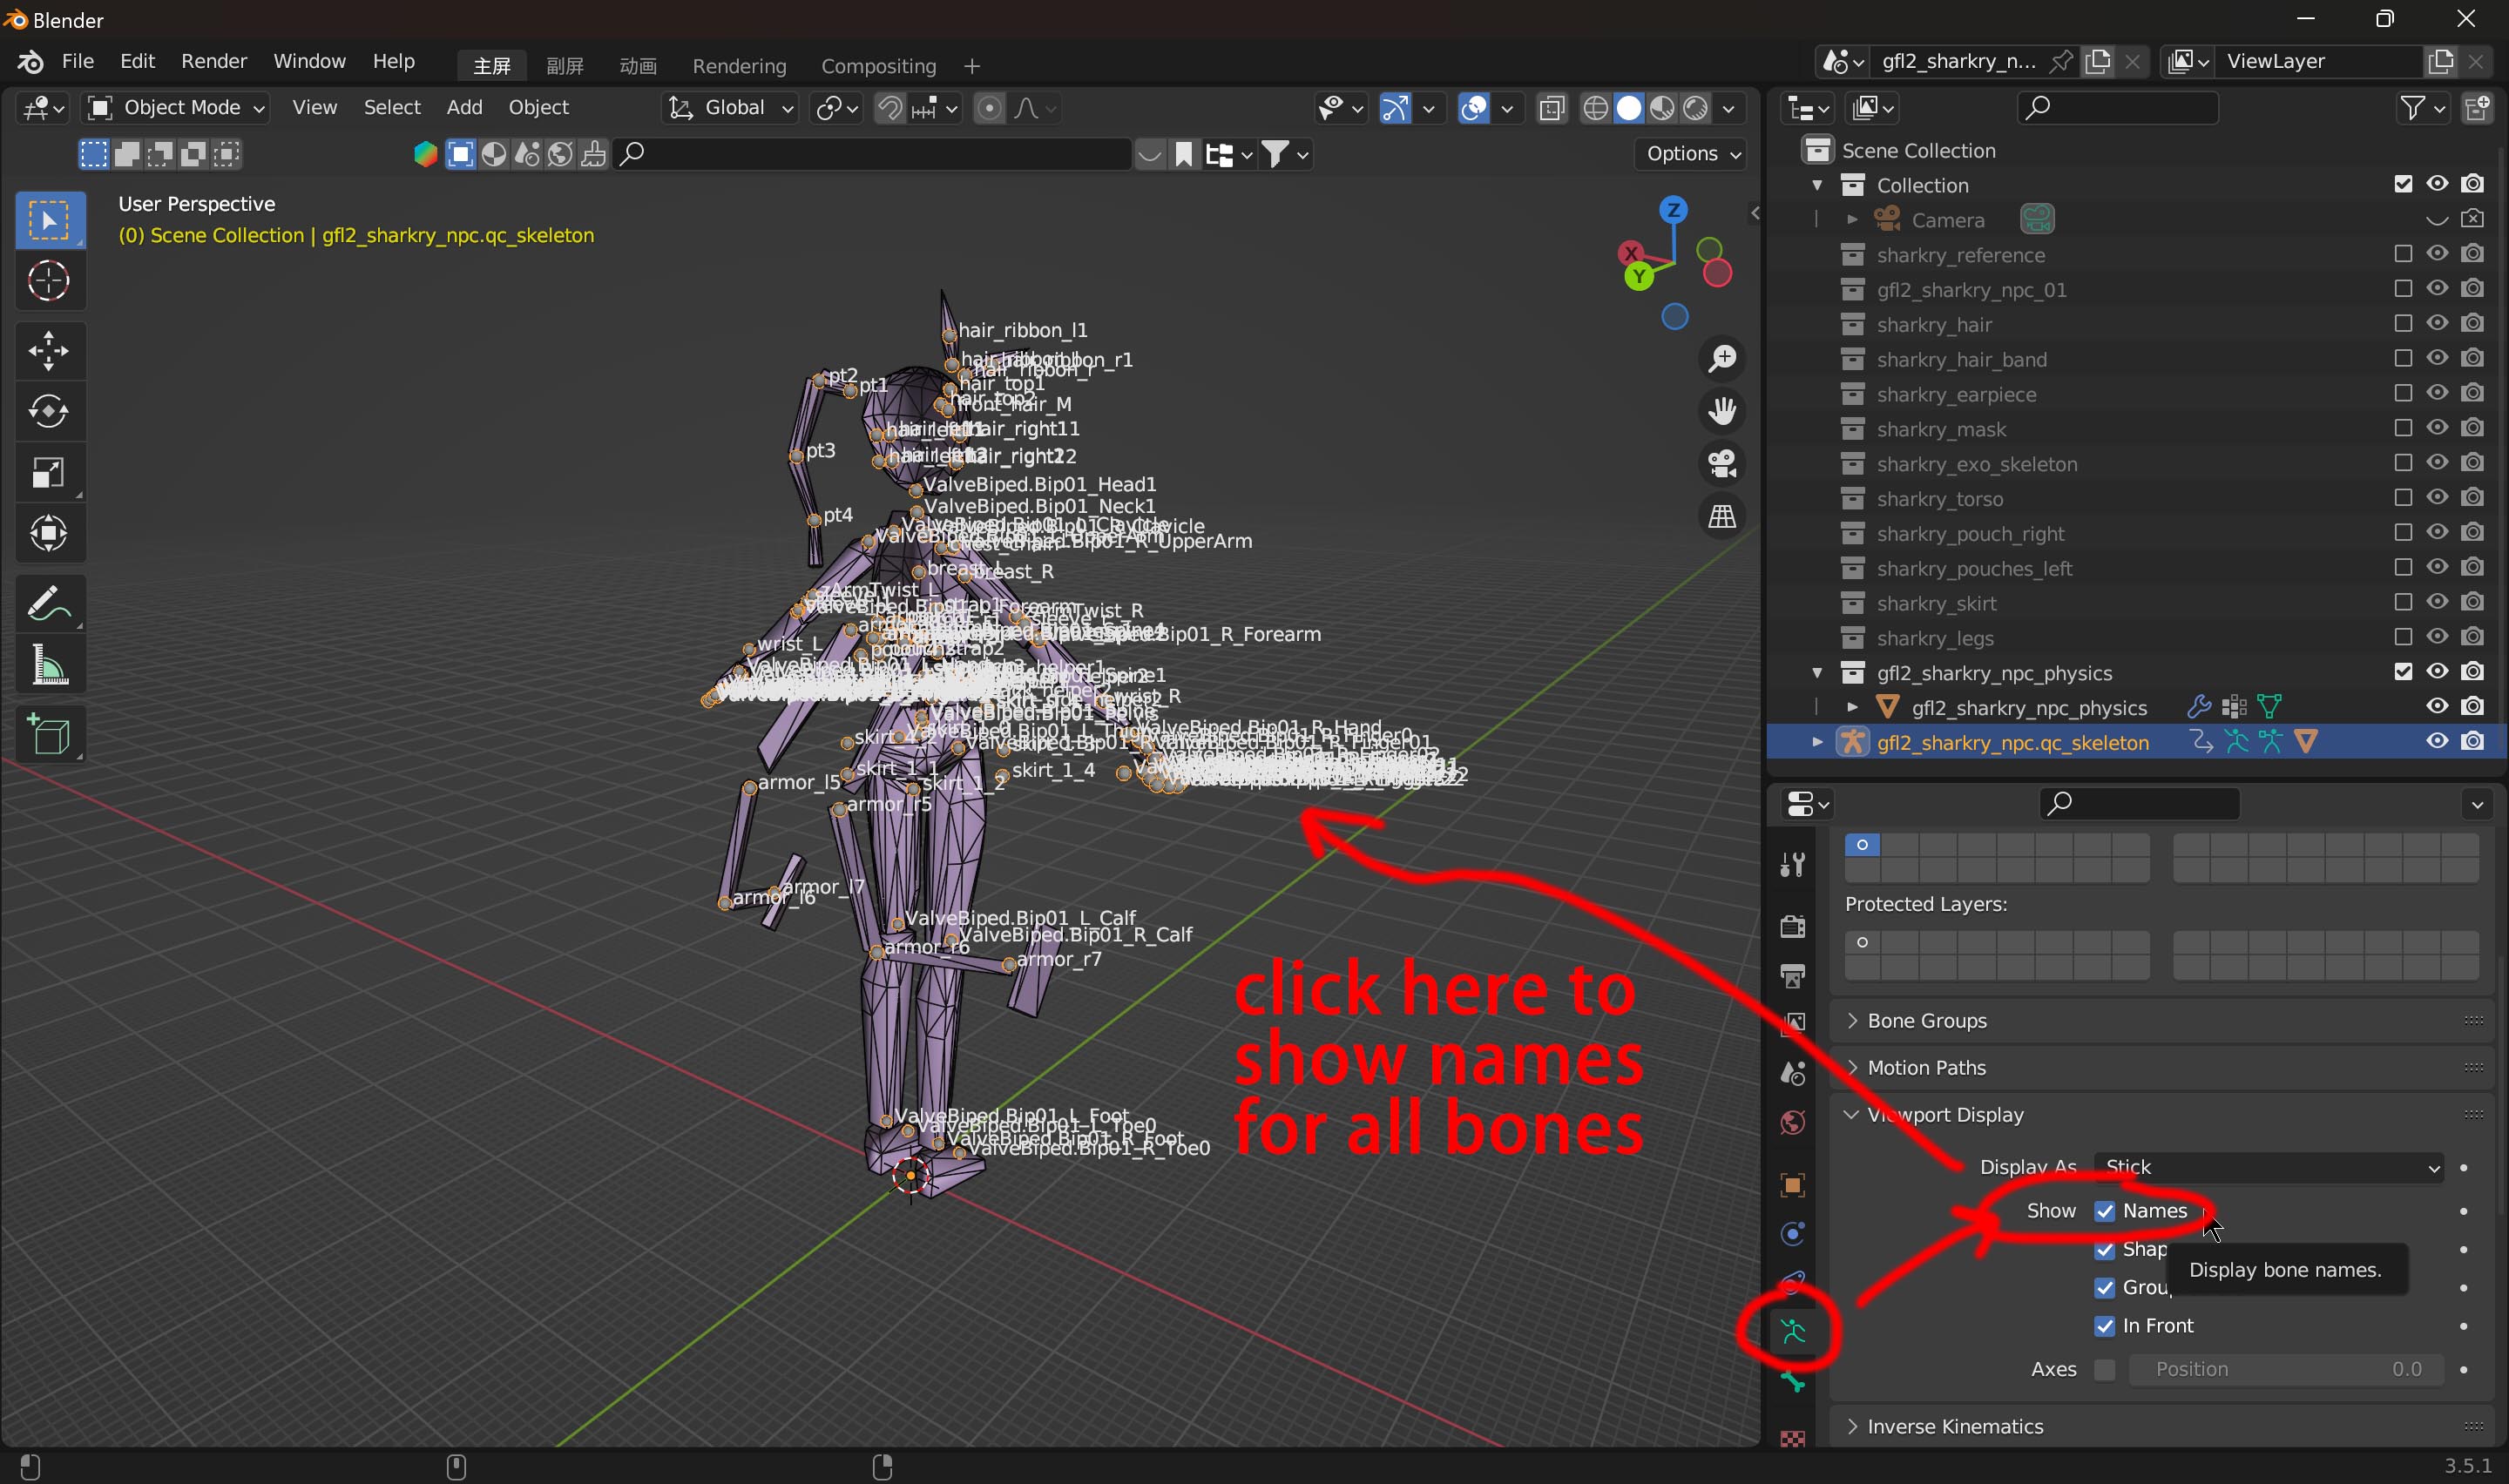
Task: Hide sharkry_hair collection with eye icon
Action: pyautogui.click(x=2437, y=323)
